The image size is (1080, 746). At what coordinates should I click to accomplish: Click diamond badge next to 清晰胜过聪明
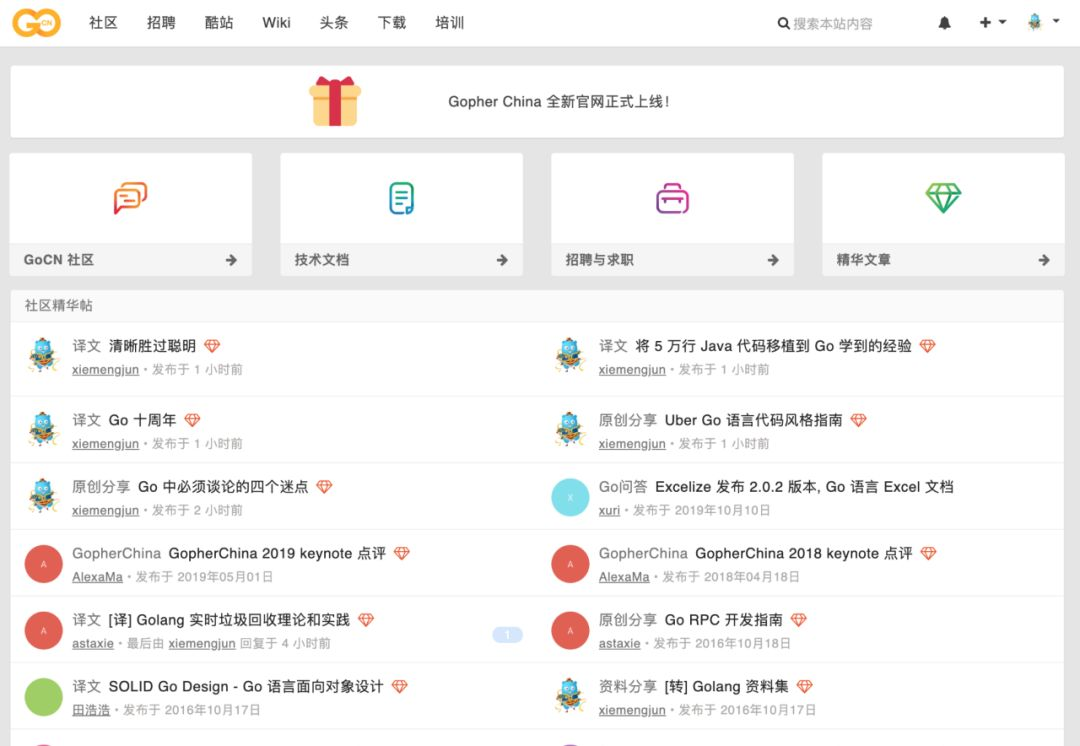coord(212,346)
